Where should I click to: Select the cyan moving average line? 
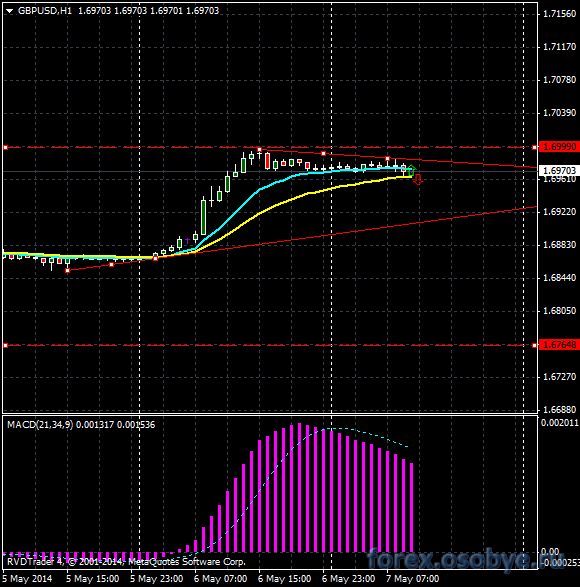[240, 213]
